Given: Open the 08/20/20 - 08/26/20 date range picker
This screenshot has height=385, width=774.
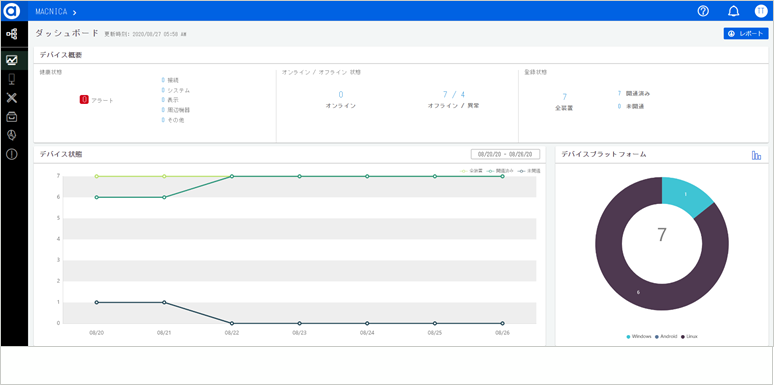Looking at the screenshot, I should 505,154.
